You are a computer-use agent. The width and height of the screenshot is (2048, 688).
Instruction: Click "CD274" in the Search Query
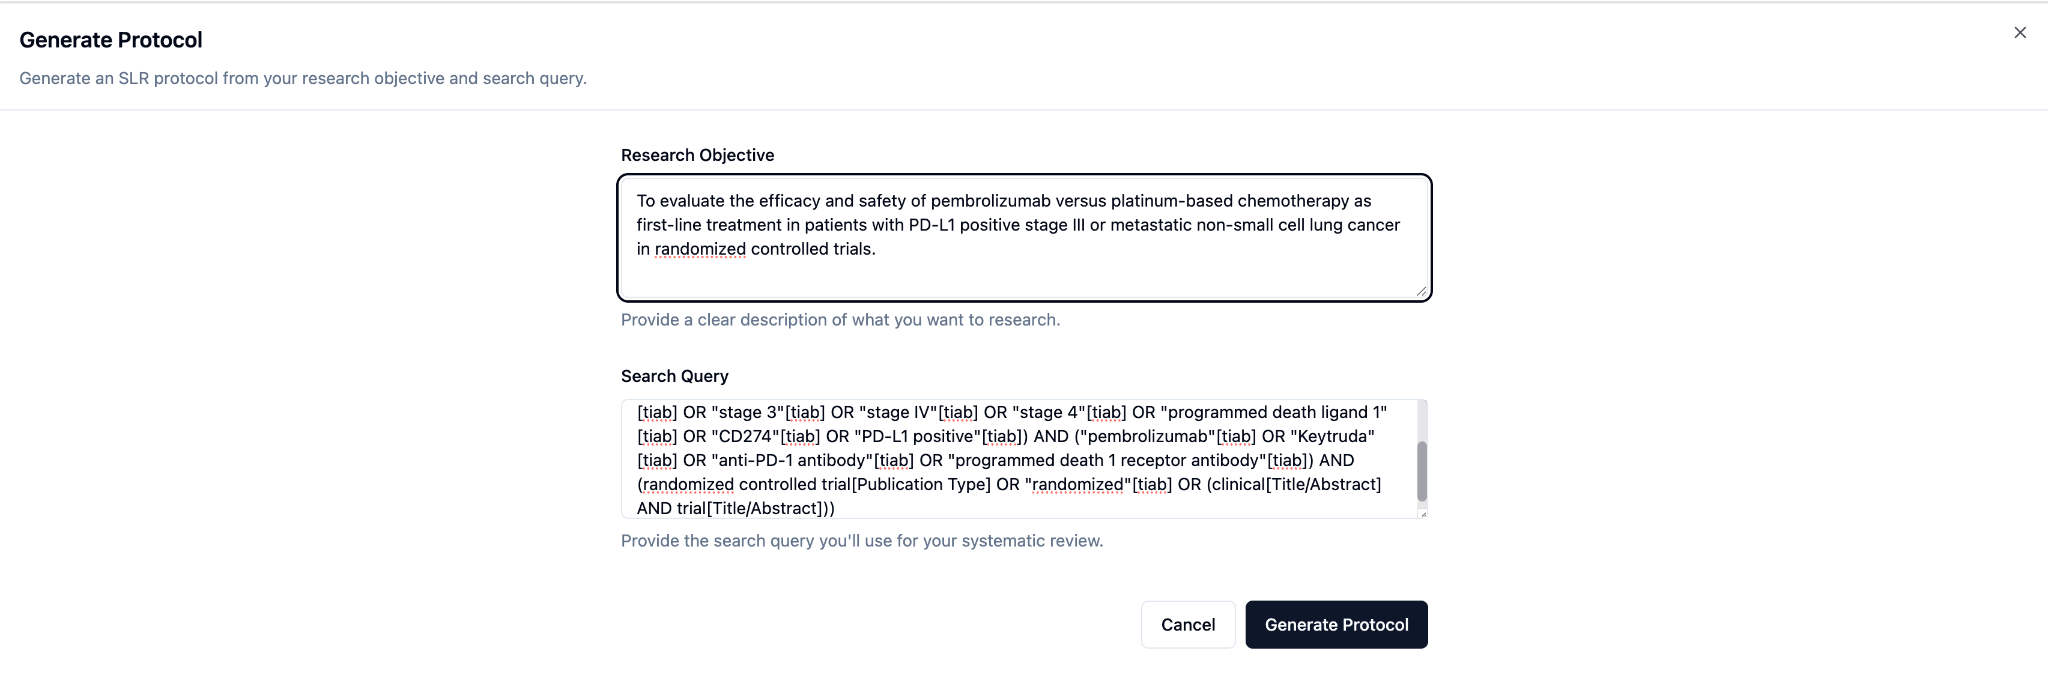point(745,437)
